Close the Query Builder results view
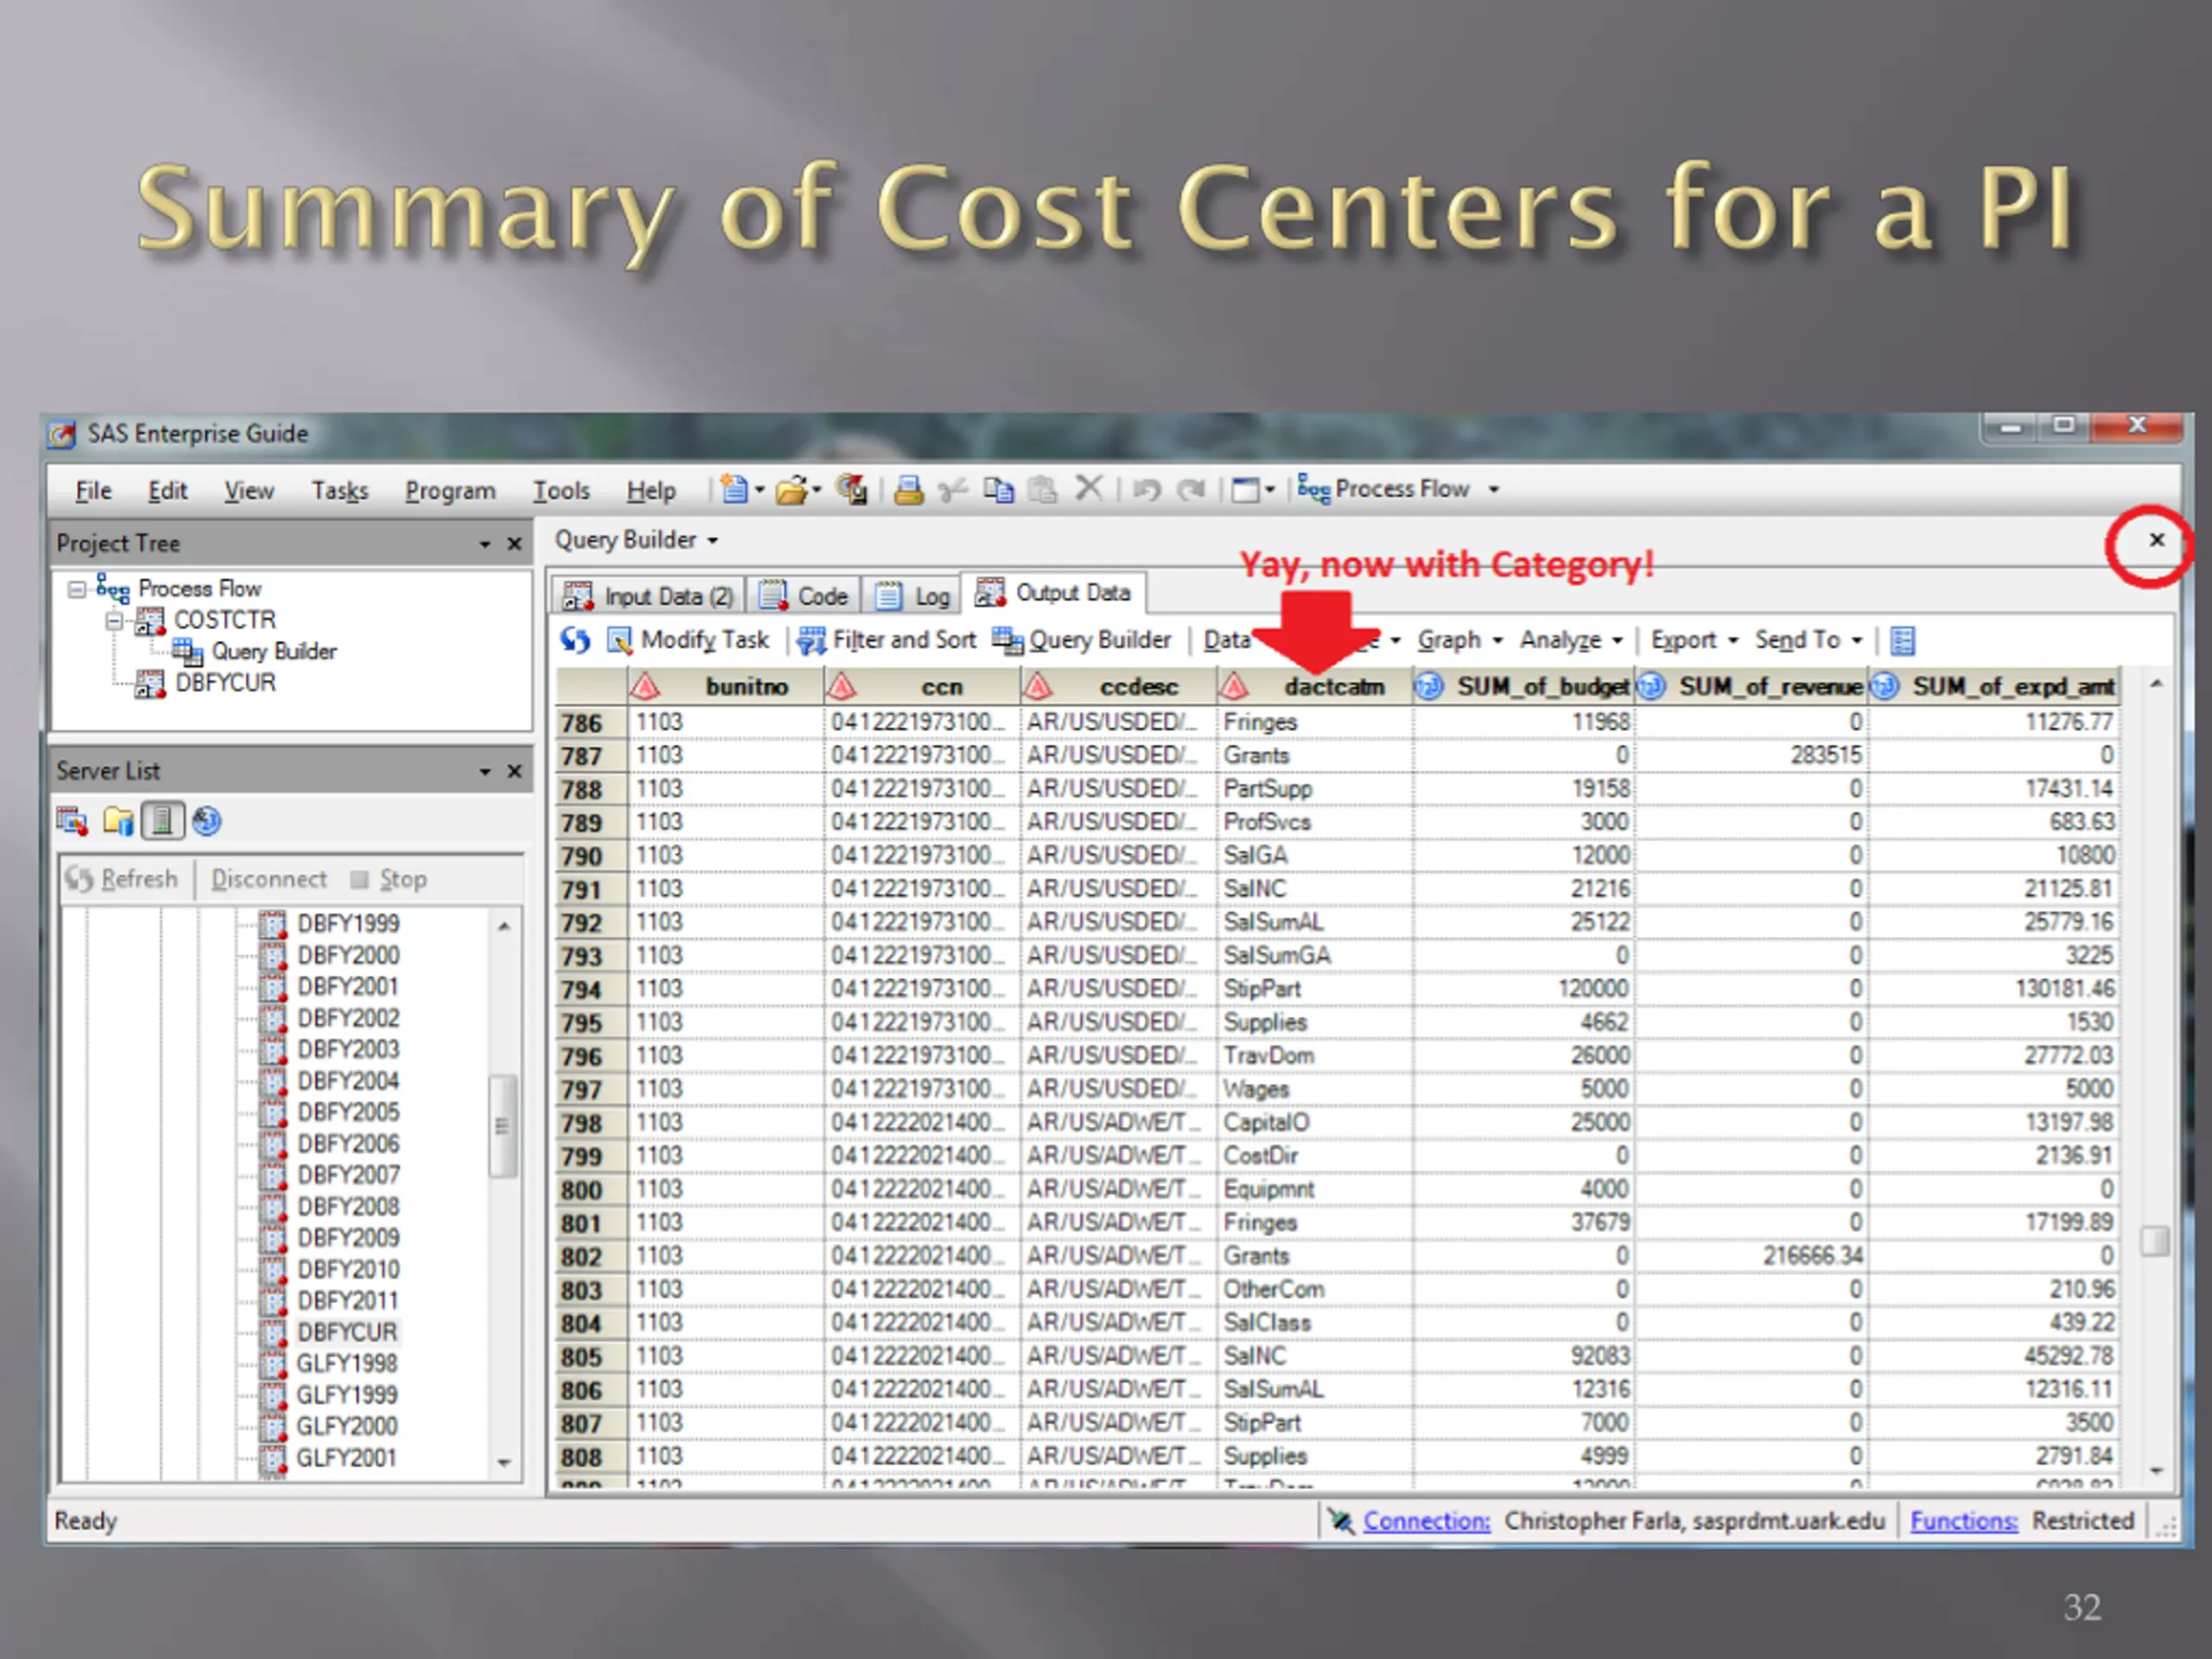The width and height of the screenshot is (2212, 1659). [x=2157, y=540]
